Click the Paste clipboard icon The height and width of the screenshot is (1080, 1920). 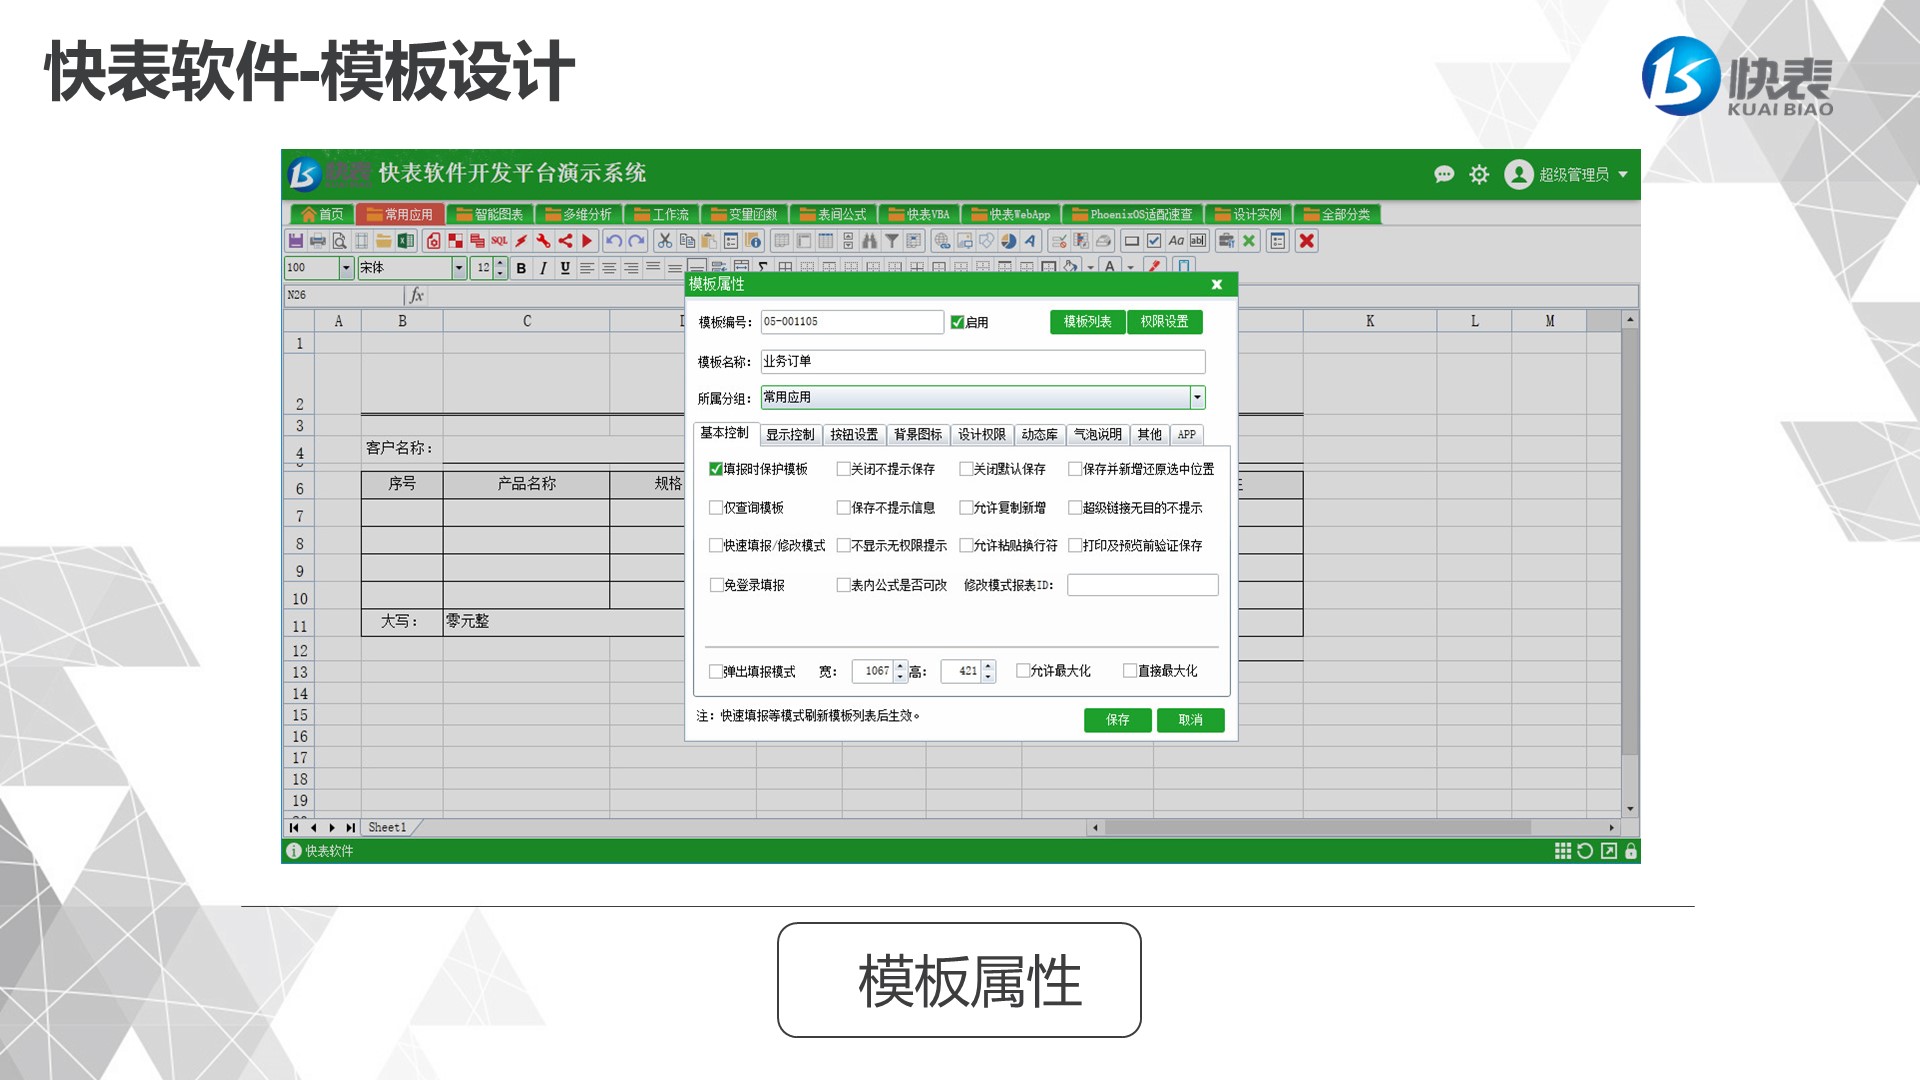[709, 241]
